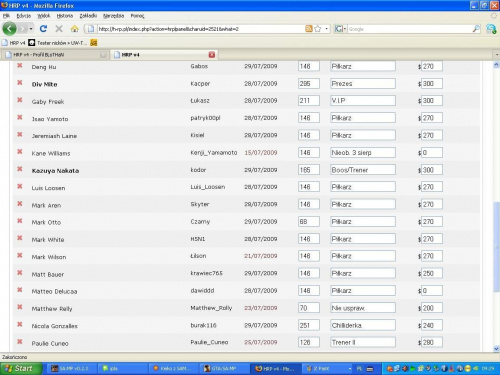This screenshot has height=375, width=500.
Task: Remove Mark Otto via red X
Action: pyautogui.click(x=20, y=221)
